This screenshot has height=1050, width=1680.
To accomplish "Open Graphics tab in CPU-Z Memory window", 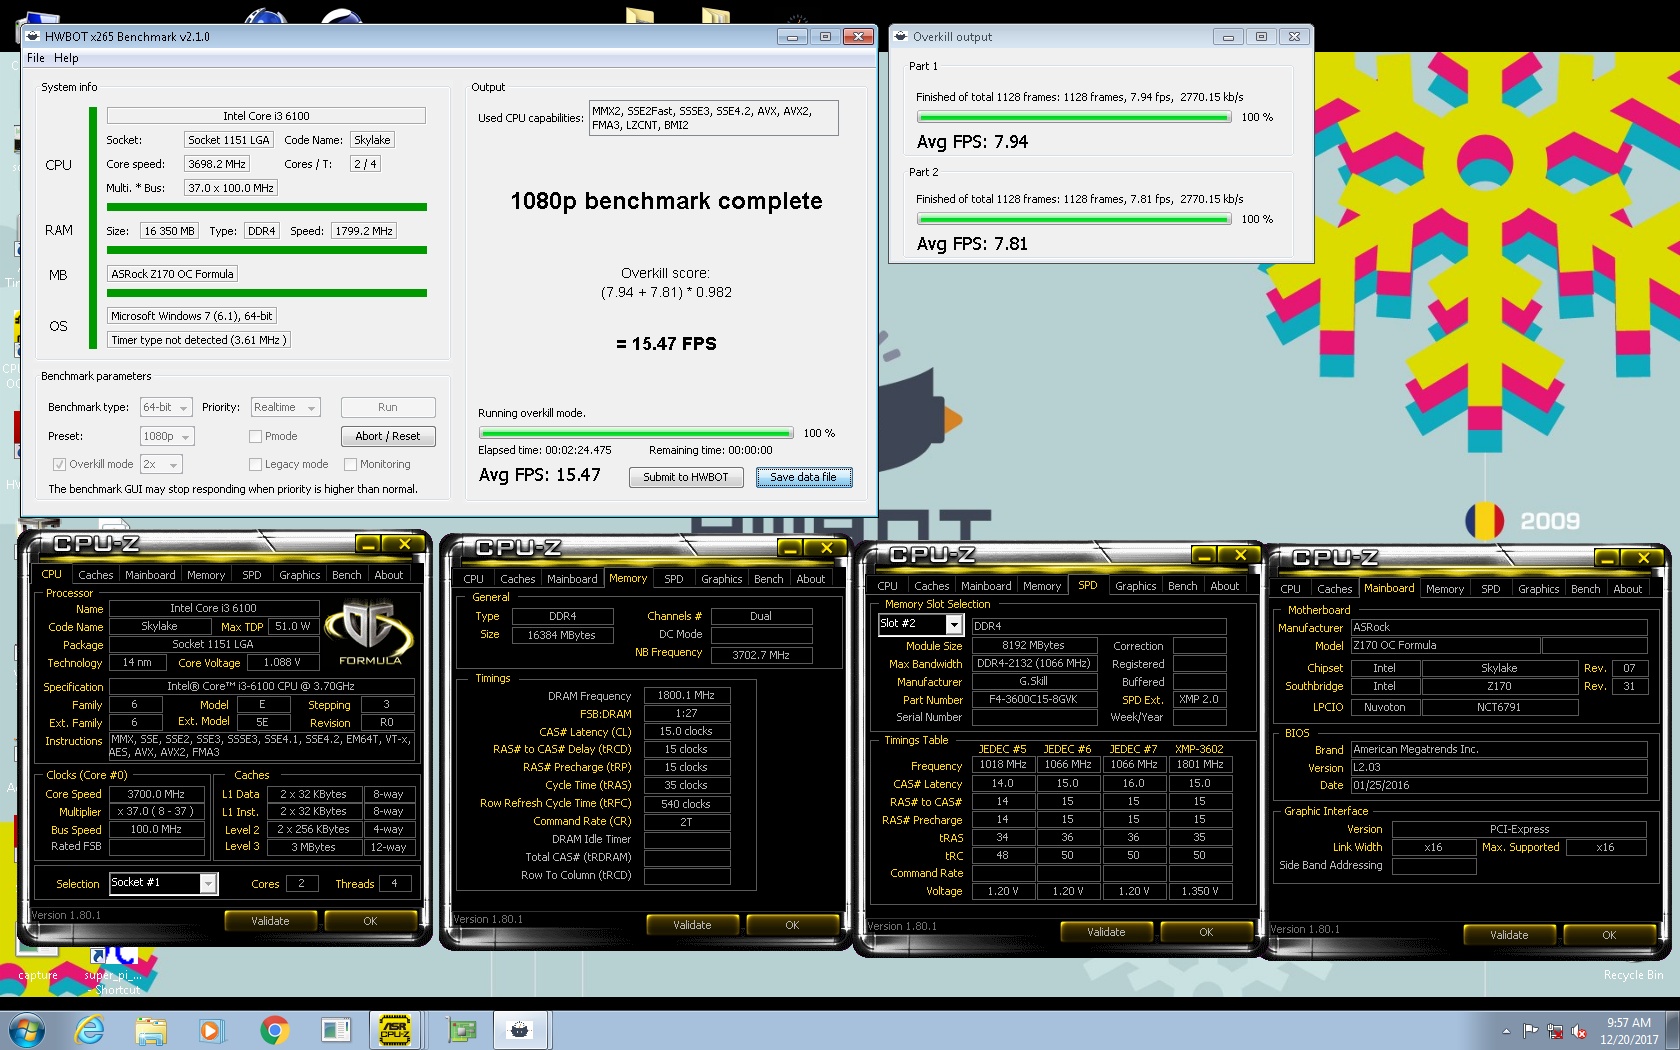I will click(x=721, y=579).
